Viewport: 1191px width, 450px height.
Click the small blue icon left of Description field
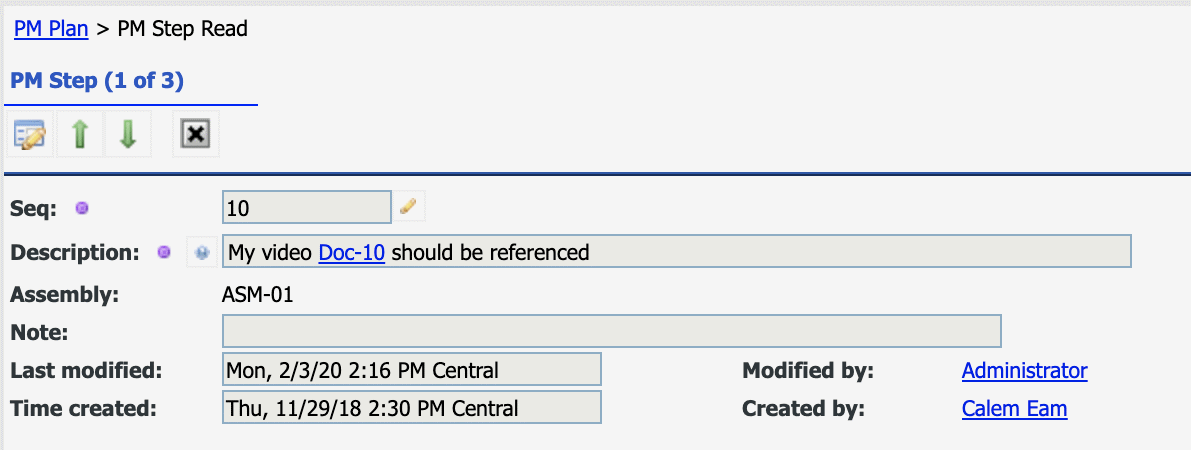pyautogui.click(x=201, y=252)
